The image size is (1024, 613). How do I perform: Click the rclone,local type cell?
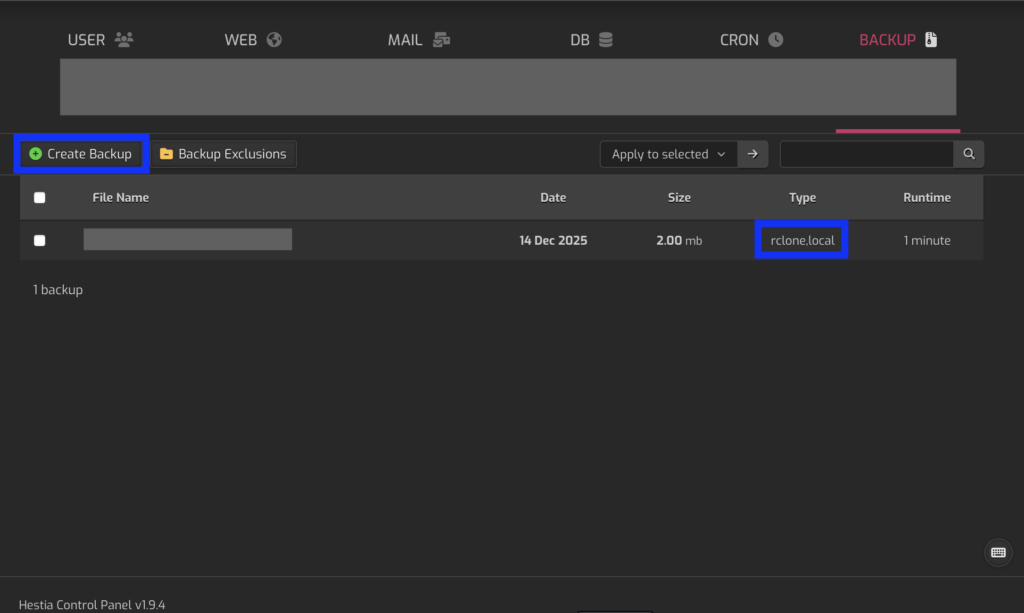pyautogui.click(x=802, y=240)
